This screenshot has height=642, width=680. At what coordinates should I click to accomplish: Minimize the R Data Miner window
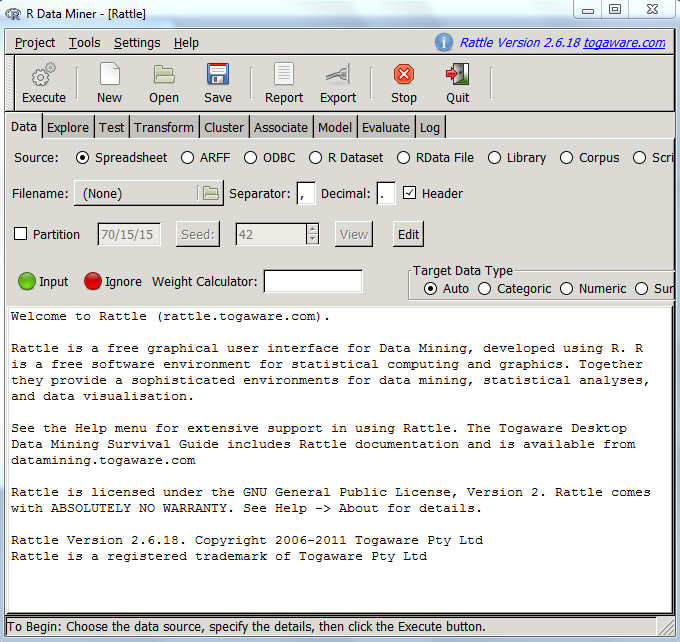588,10
